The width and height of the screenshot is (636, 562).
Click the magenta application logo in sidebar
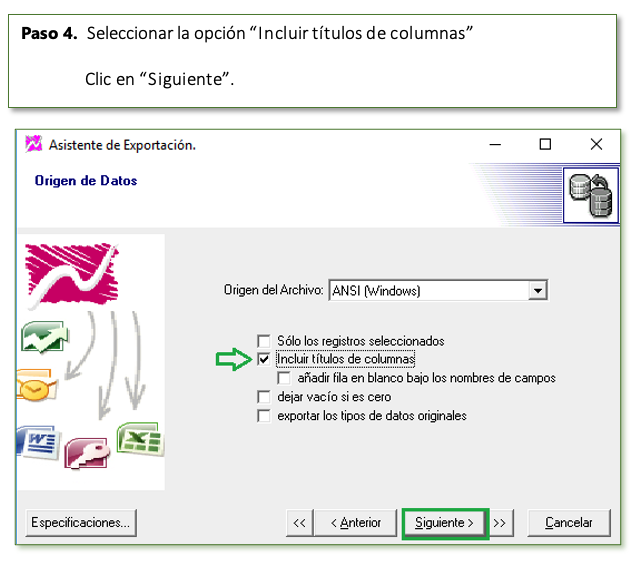(x=72, y=274)
